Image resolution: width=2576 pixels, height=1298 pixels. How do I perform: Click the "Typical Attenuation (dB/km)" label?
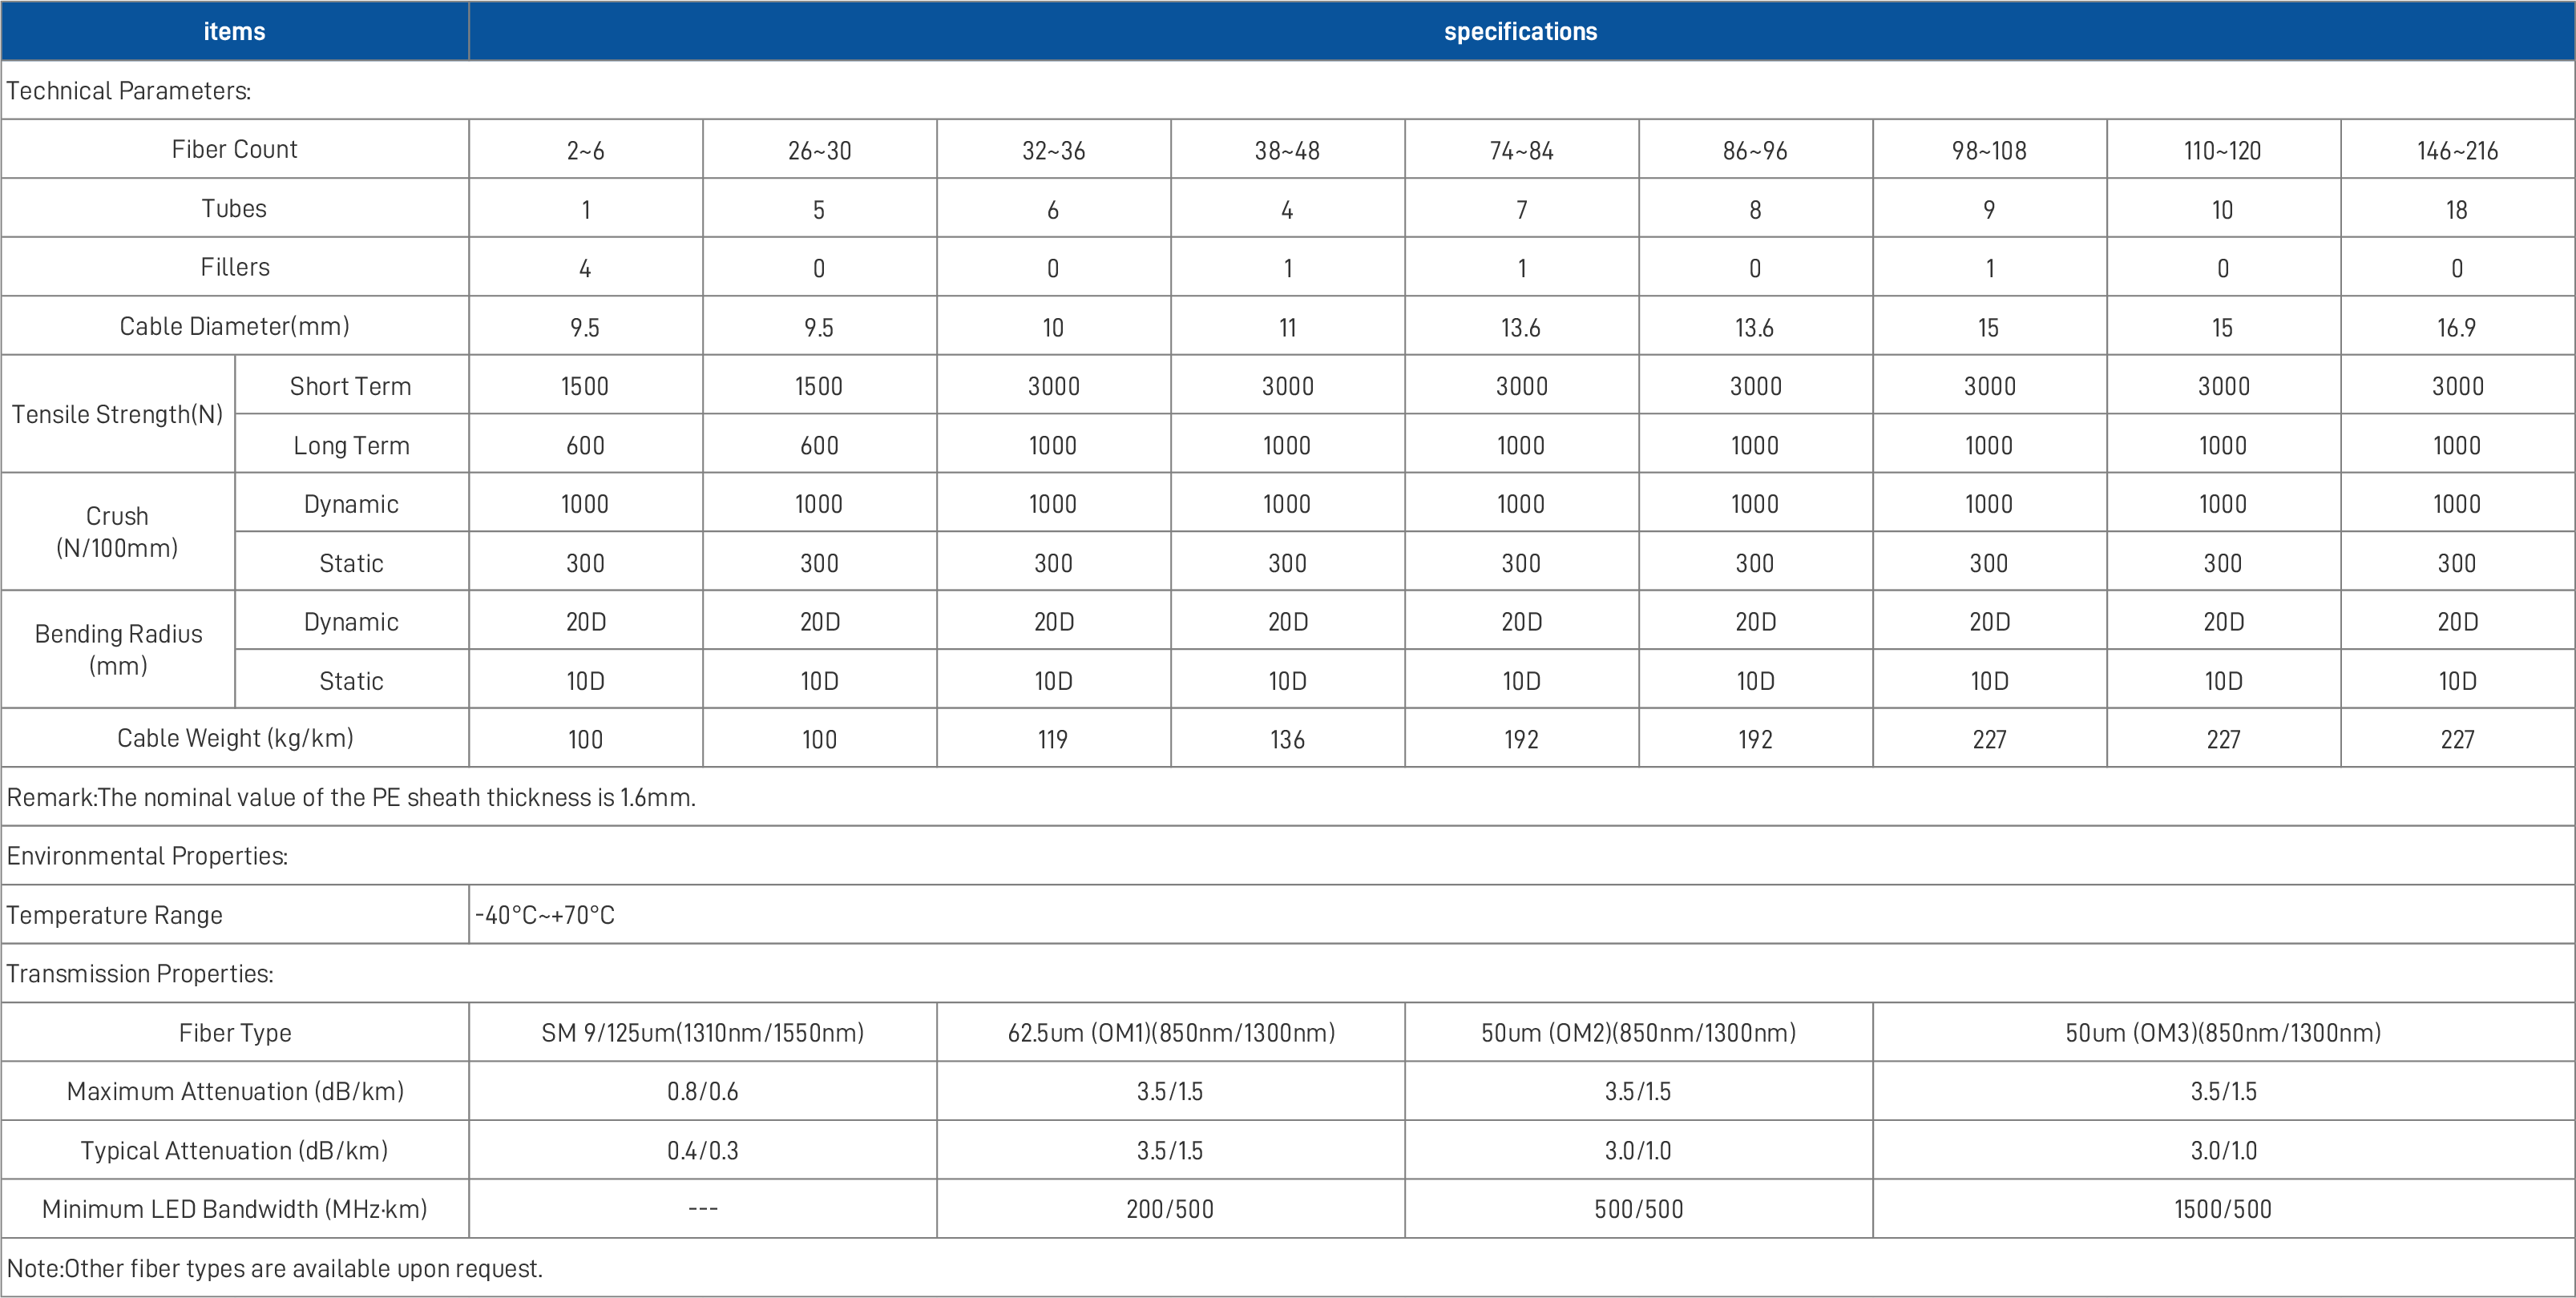[234, 1150]
